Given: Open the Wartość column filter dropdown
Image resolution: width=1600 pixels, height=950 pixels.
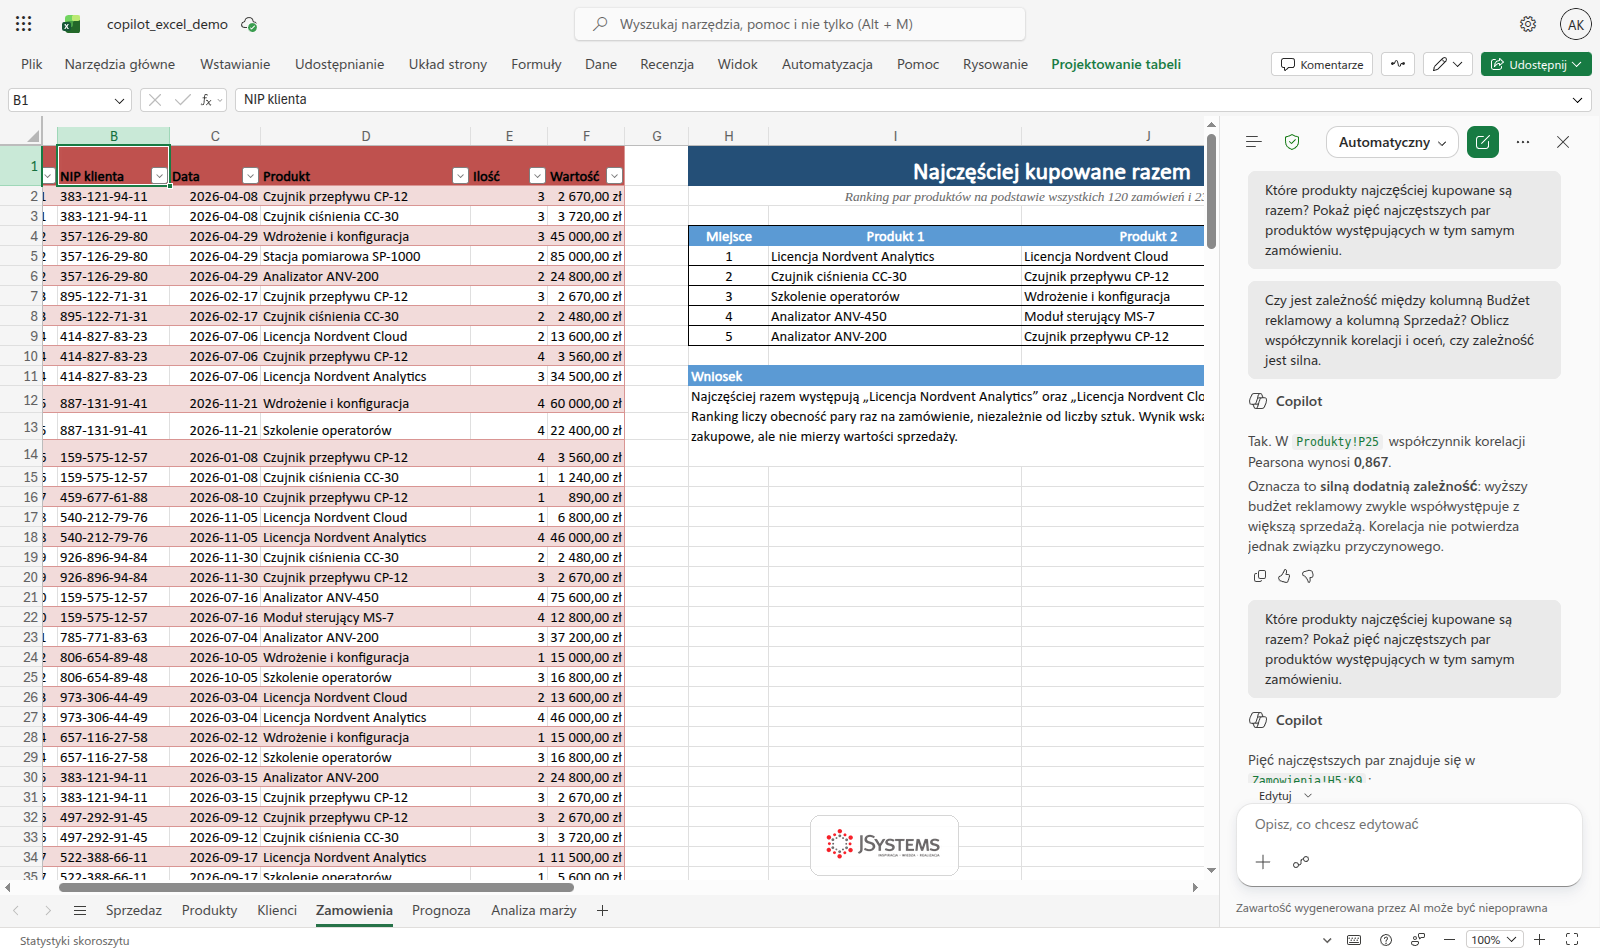Looking at the screenshot, I should 614,176.
